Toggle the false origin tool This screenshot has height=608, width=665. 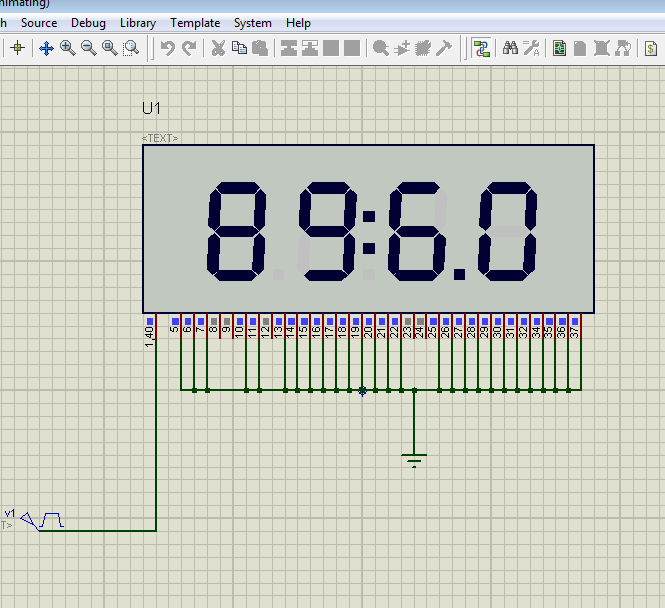[17, 48]
